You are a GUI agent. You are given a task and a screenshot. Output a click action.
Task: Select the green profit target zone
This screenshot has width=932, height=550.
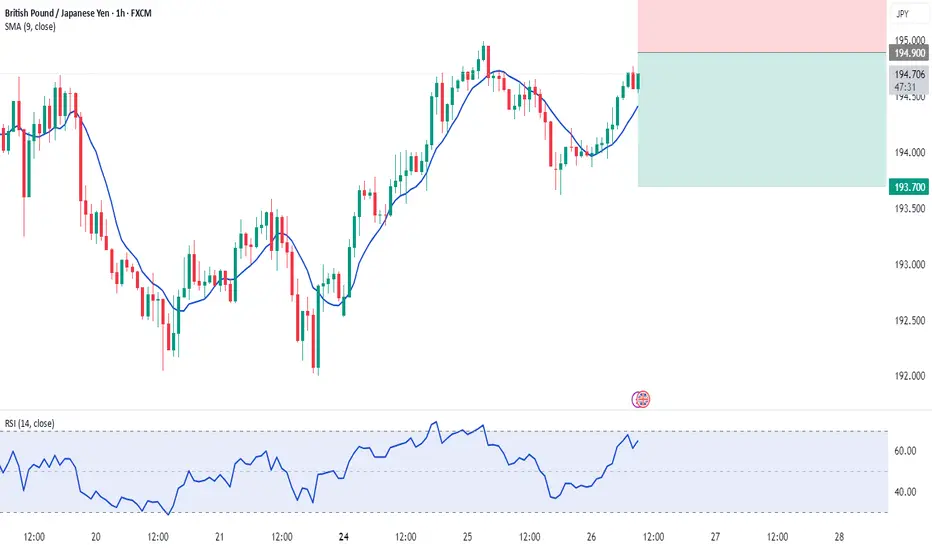762,120
